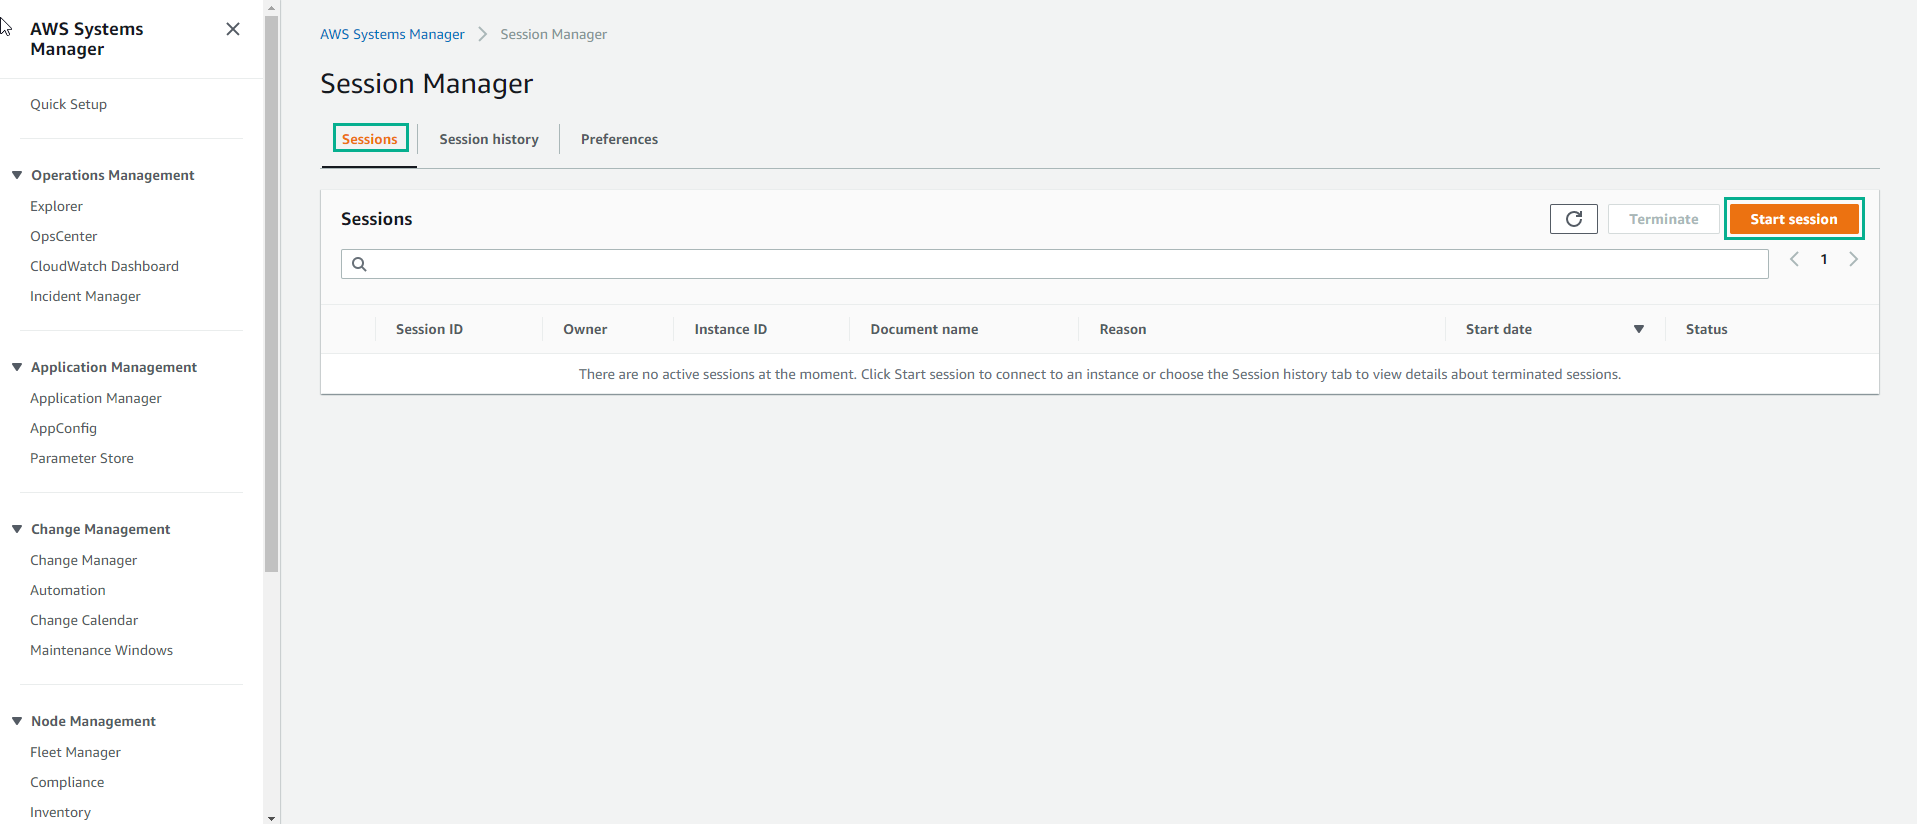1917x824 pixels.
Task: Collapse Change Management section
Action: point(17,529)
